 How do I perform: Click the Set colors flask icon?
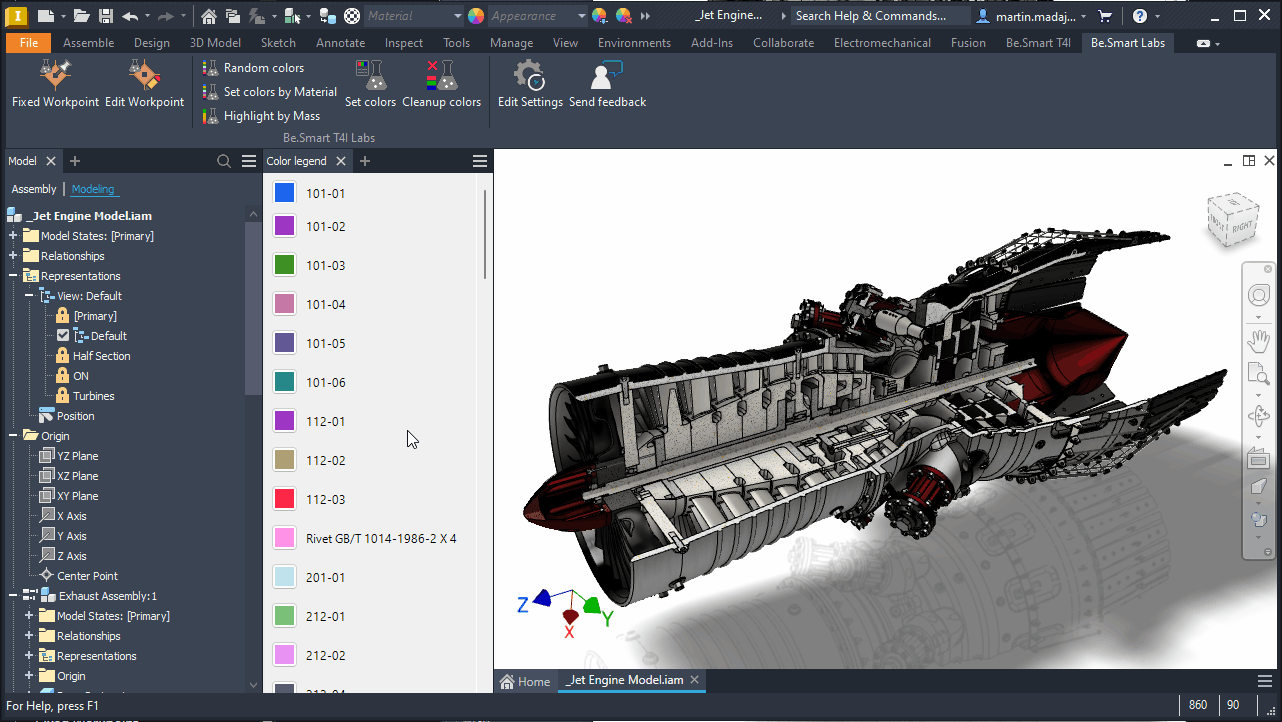click(371, 76)
